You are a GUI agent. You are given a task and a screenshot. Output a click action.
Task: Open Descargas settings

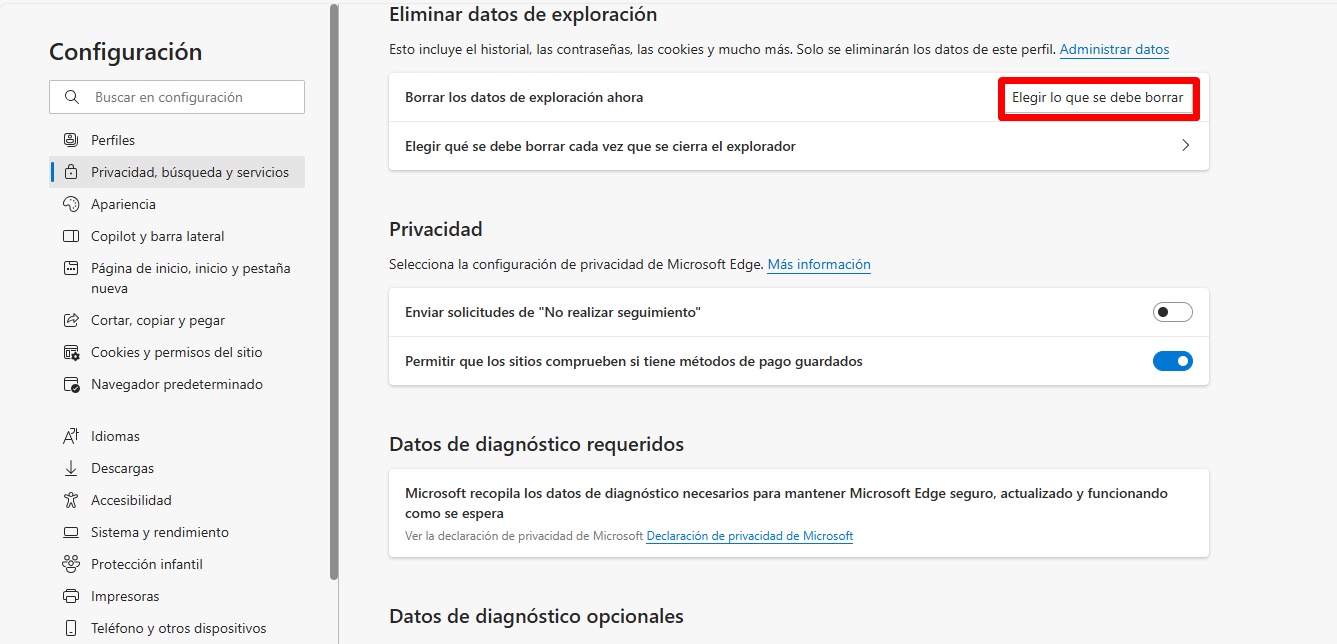click(177, 468)
